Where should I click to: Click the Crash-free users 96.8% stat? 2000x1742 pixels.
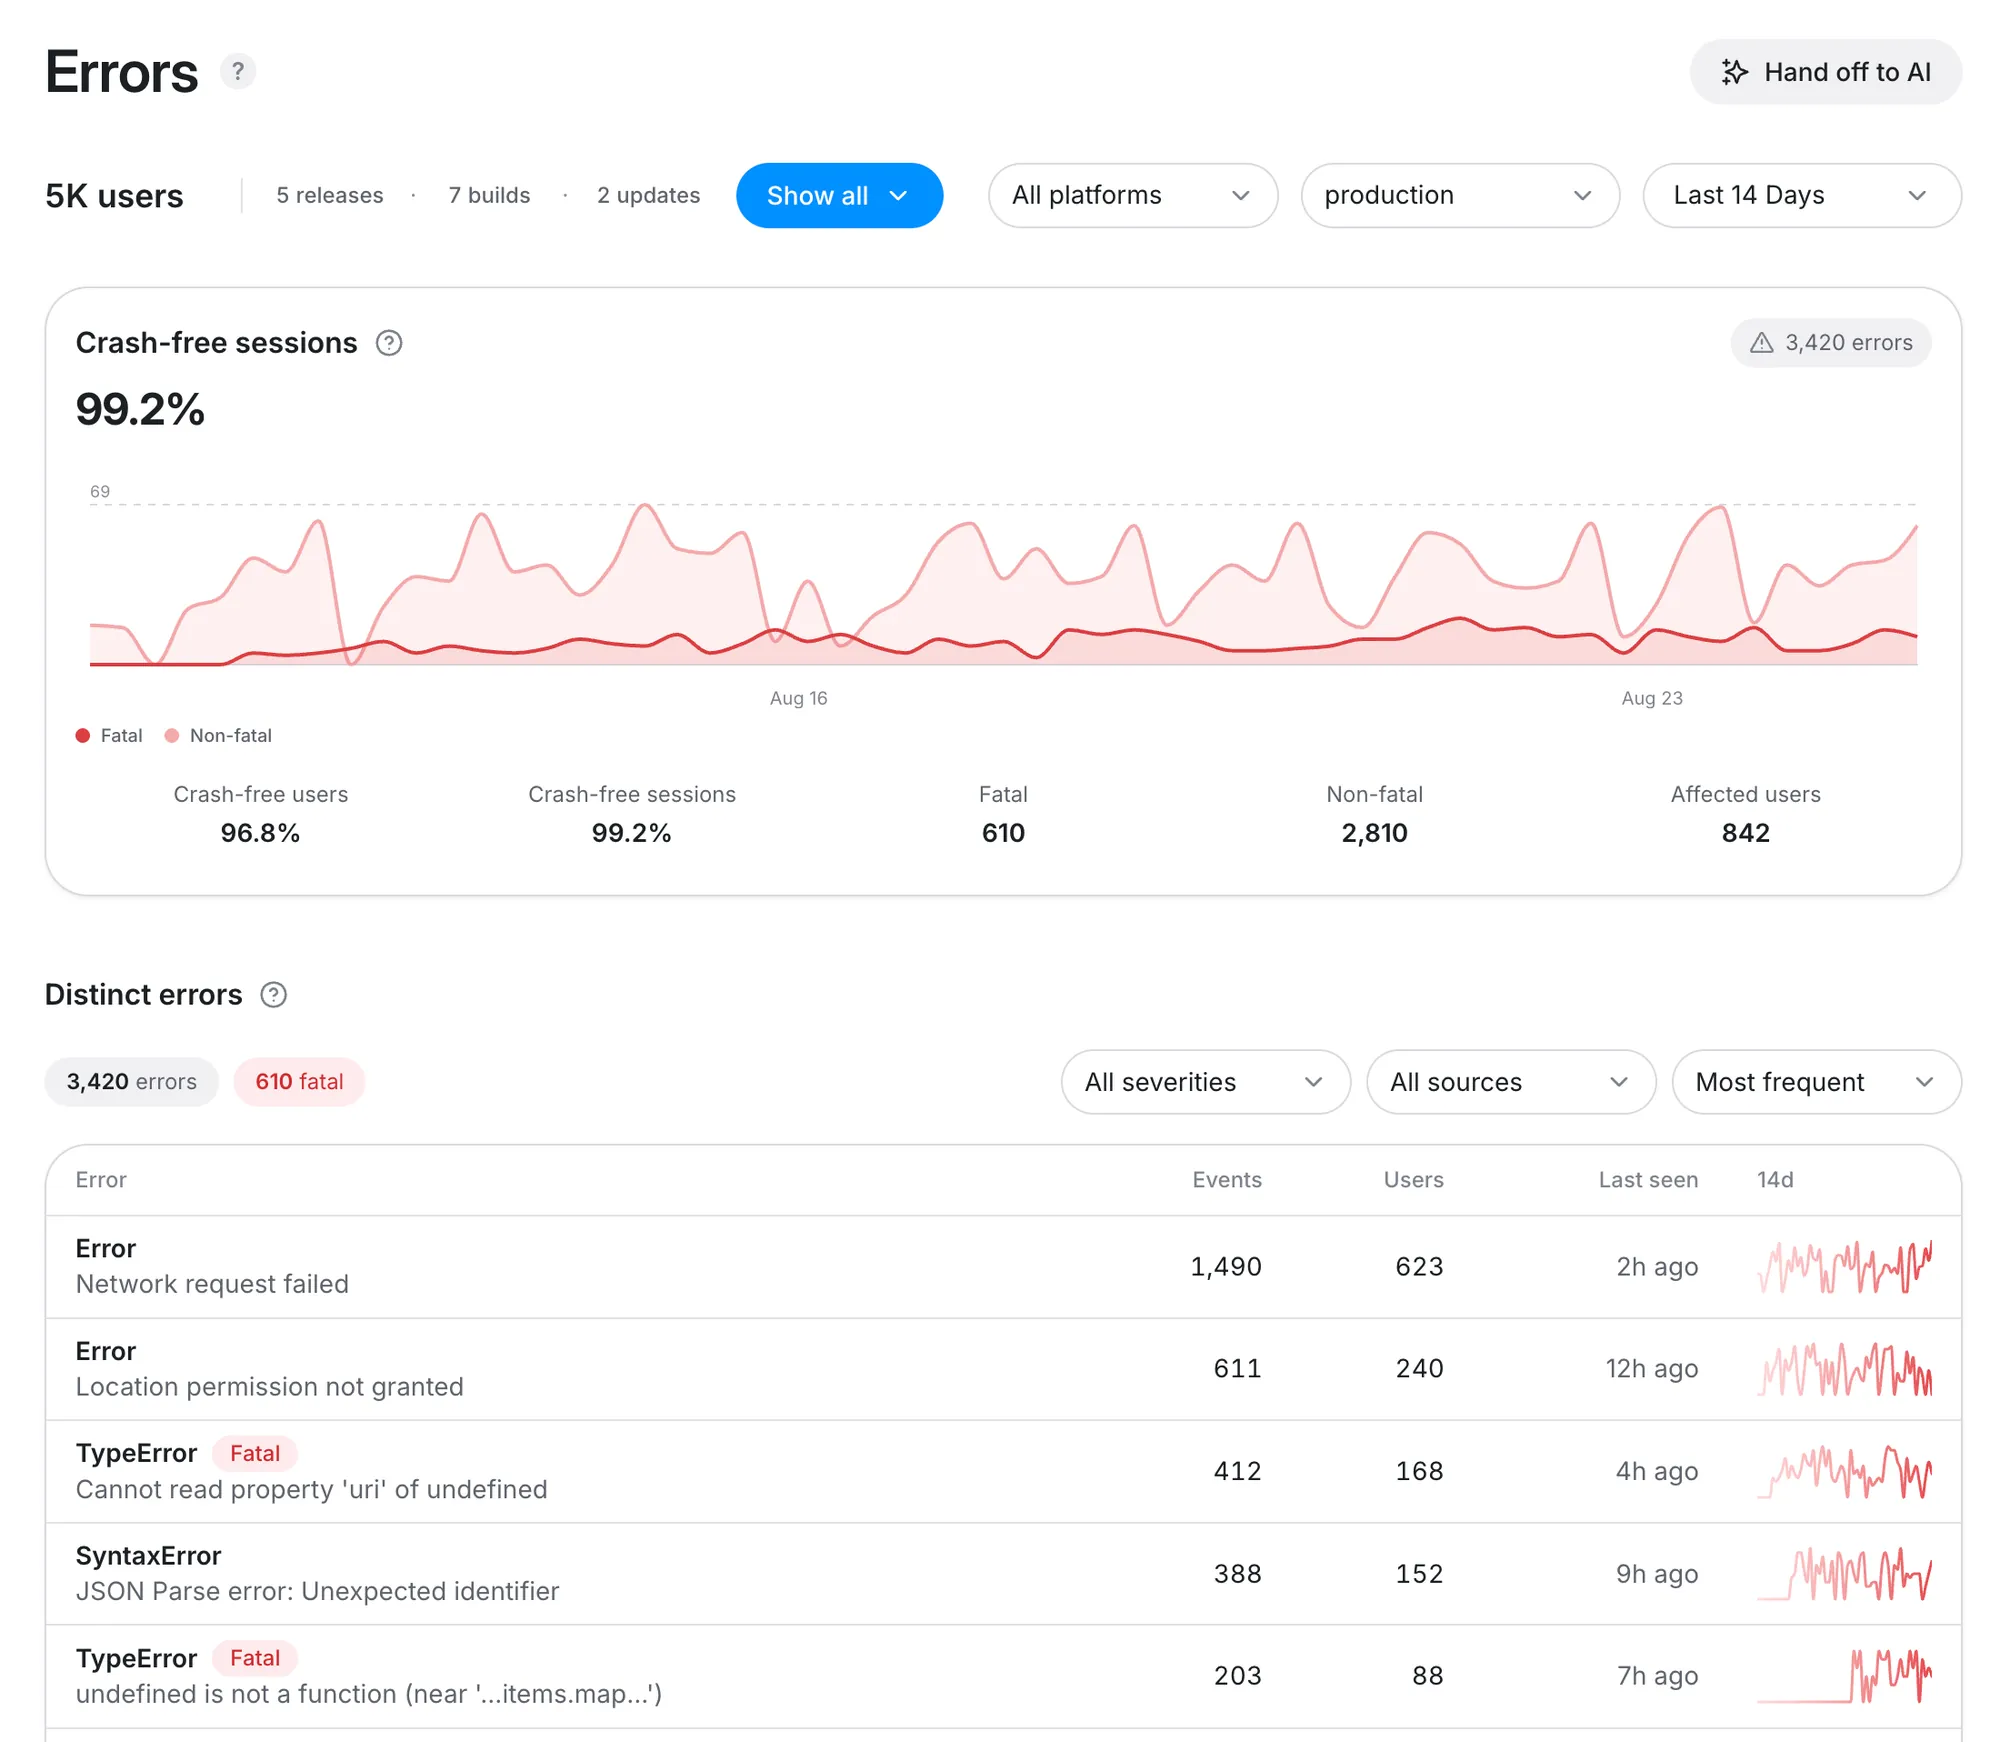click(261, 814)
